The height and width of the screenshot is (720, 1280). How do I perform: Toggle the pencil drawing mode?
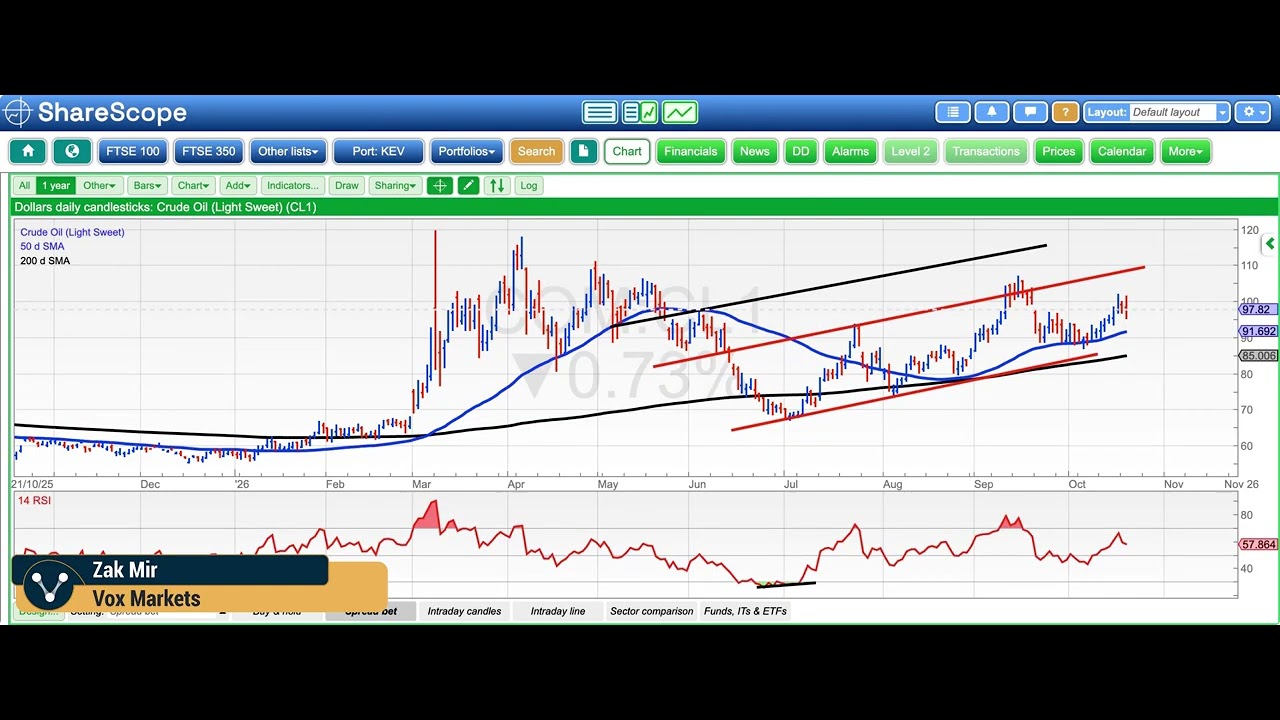tap(468, 185)
